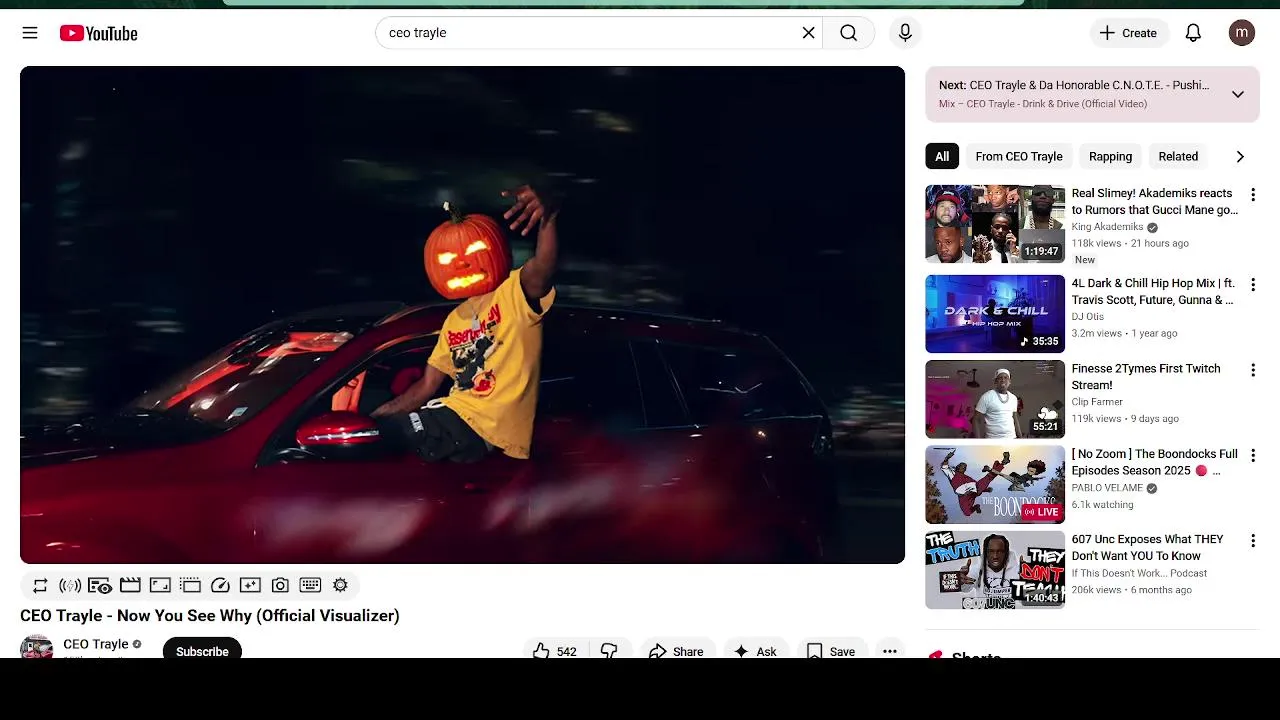Toggle cinema mode clapperboard icon
The image size is (1280, 720).
coord(130,585)
